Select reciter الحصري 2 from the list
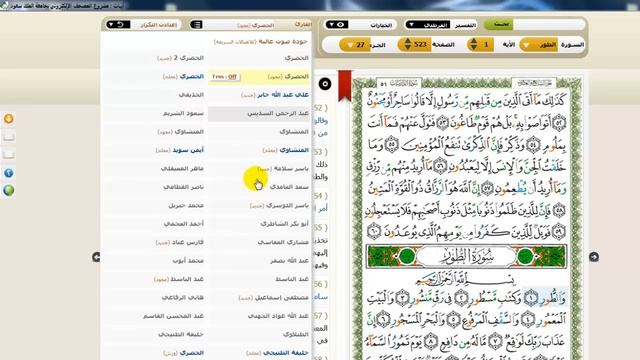This screenshot has width=640, height=360. pyautogui.click(x=180, y=58)
